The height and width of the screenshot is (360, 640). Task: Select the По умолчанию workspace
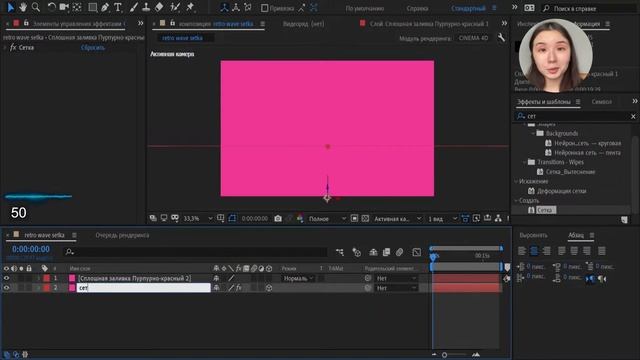click(364, 8)
